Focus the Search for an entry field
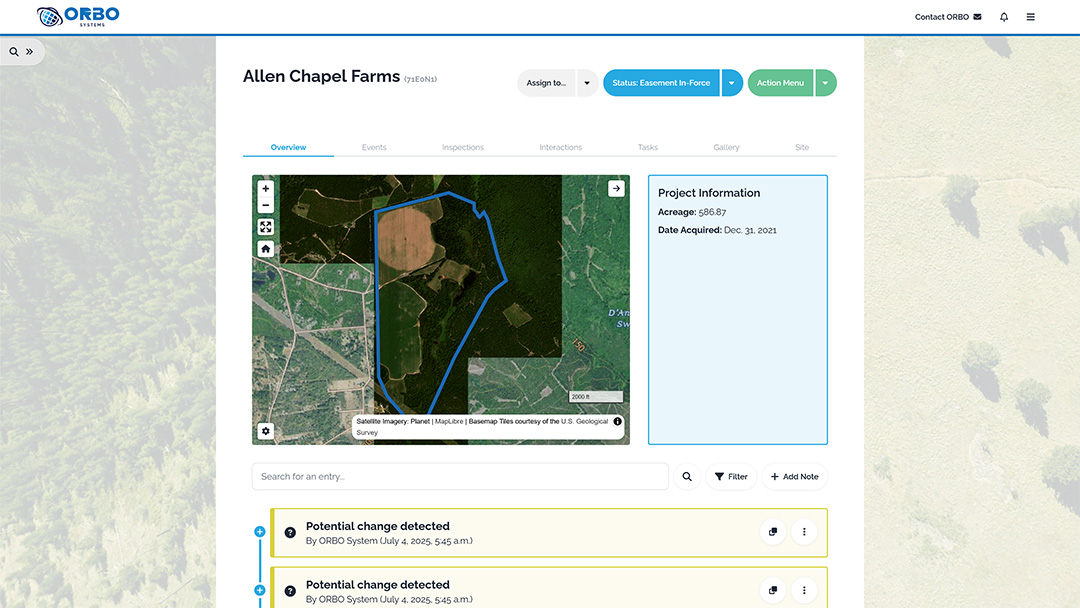Image resolution: width=1080 pixels, height=608 pixels. [x=460, y=477]
